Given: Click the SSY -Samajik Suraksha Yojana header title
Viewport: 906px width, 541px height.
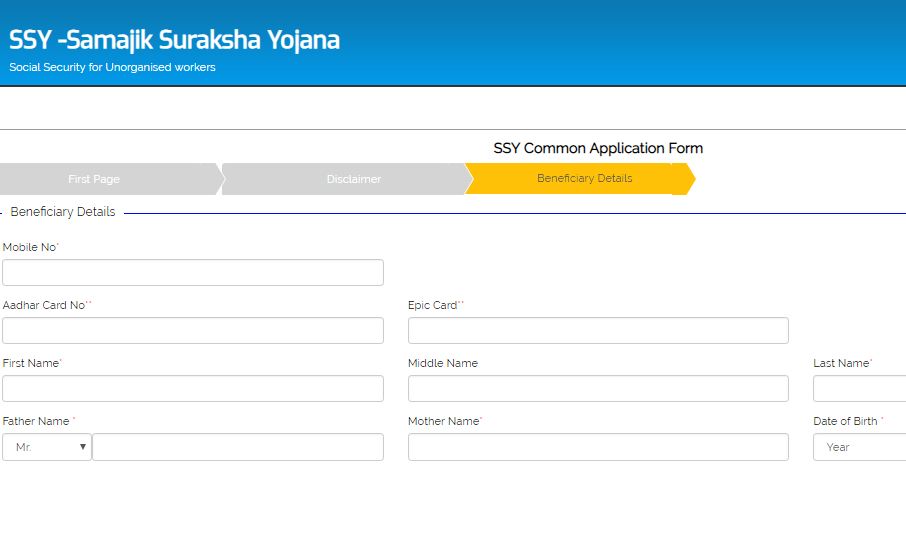Looking at the screenshot, I should 174,40.
